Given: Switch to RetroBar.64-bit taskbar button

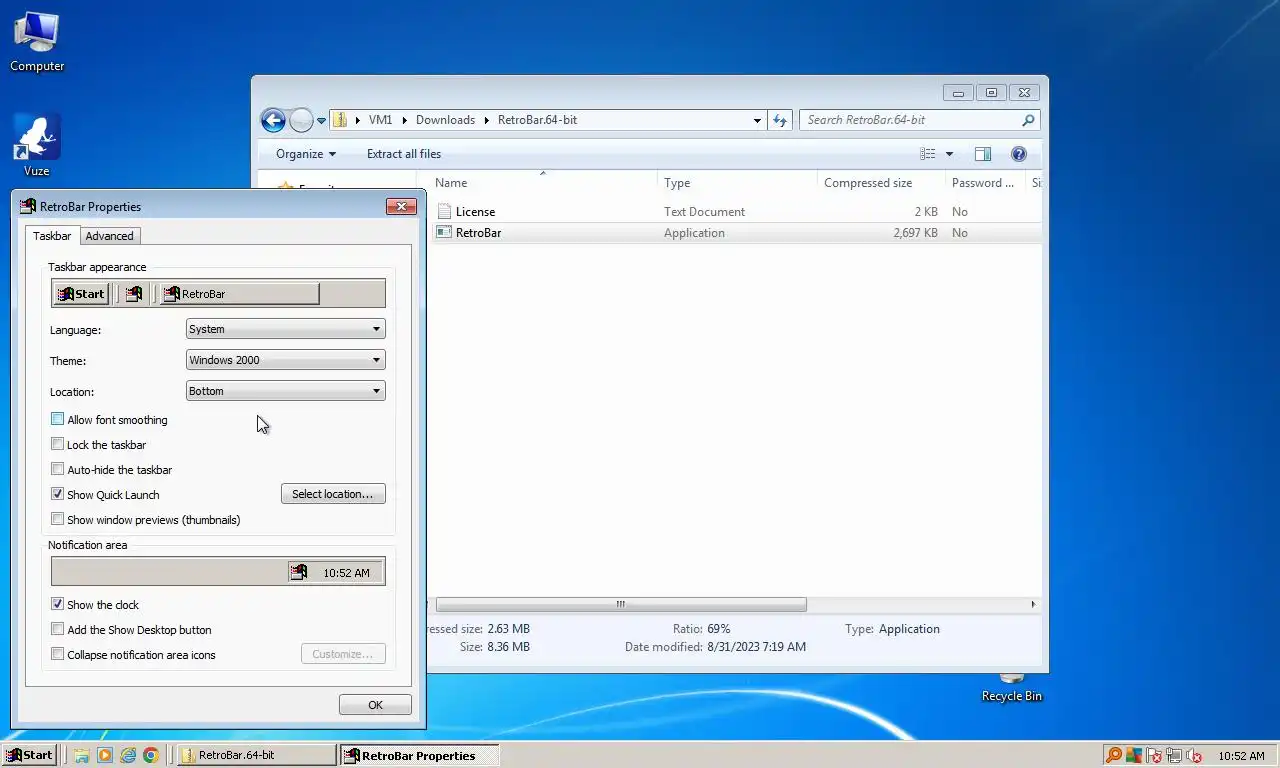Looking at the screenshot, I should coord(257,756).
